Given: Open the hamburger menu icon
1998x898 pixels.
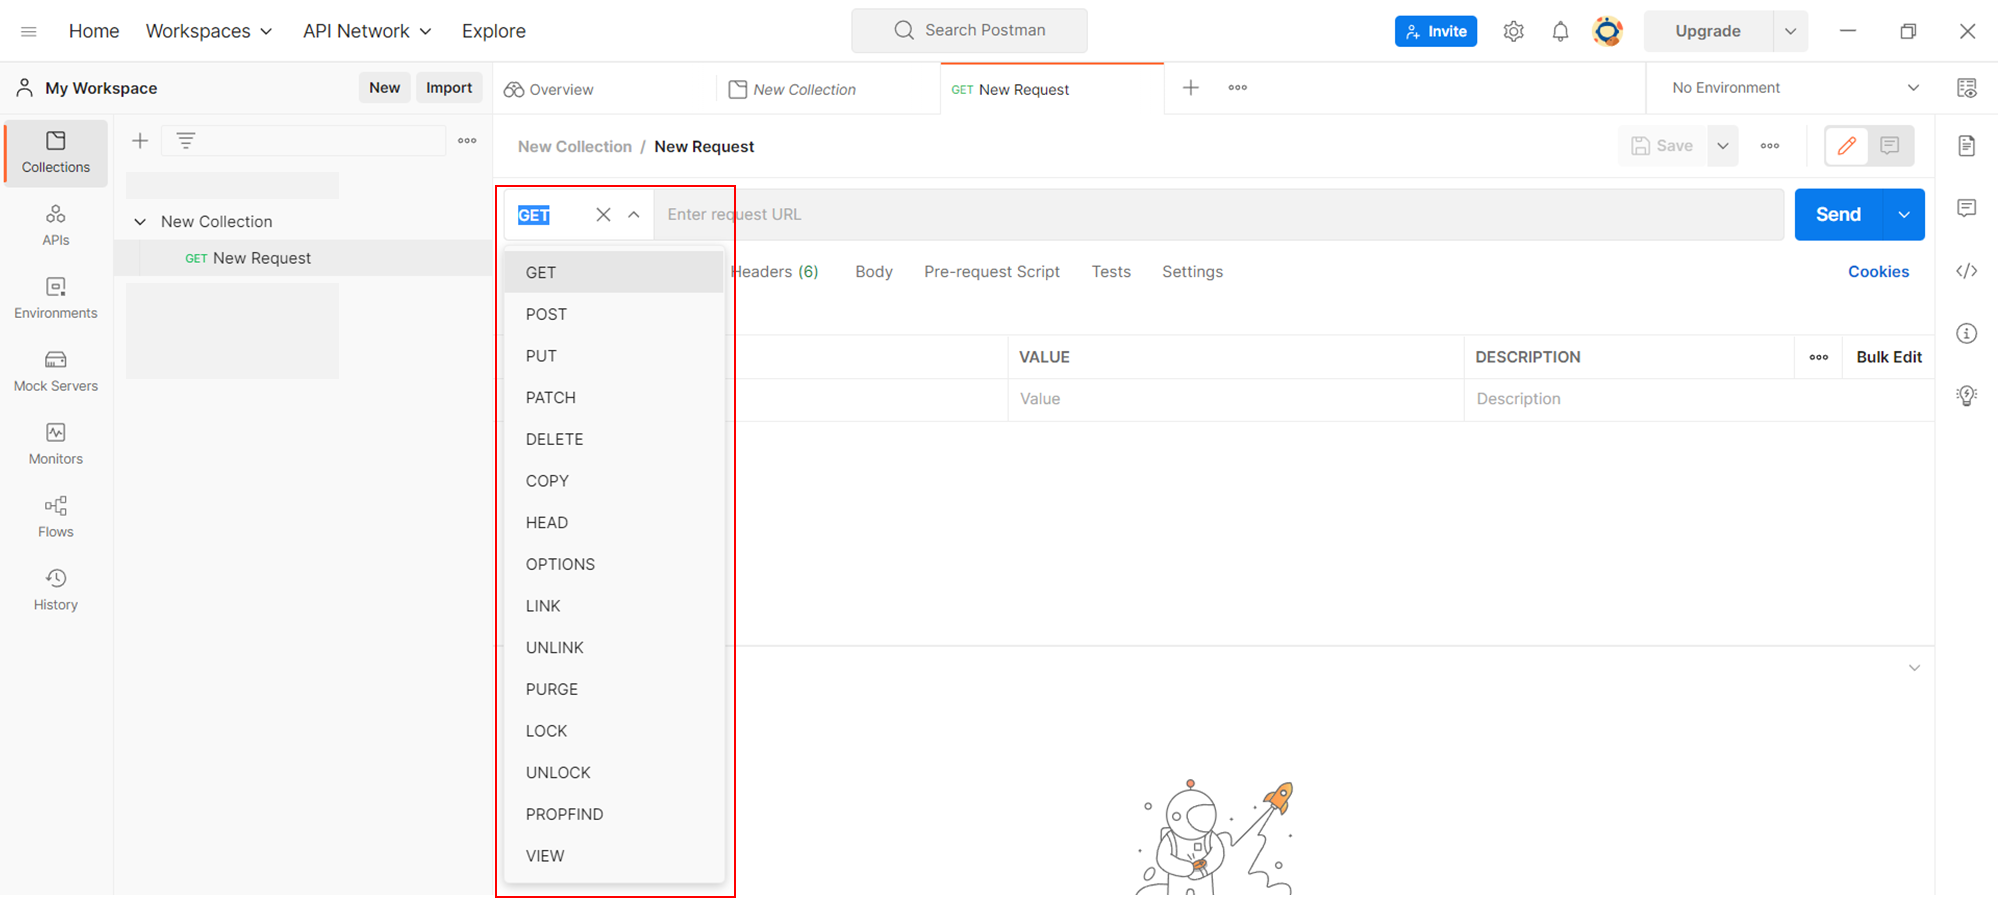Looking at the screenshot, I should 29,31.
